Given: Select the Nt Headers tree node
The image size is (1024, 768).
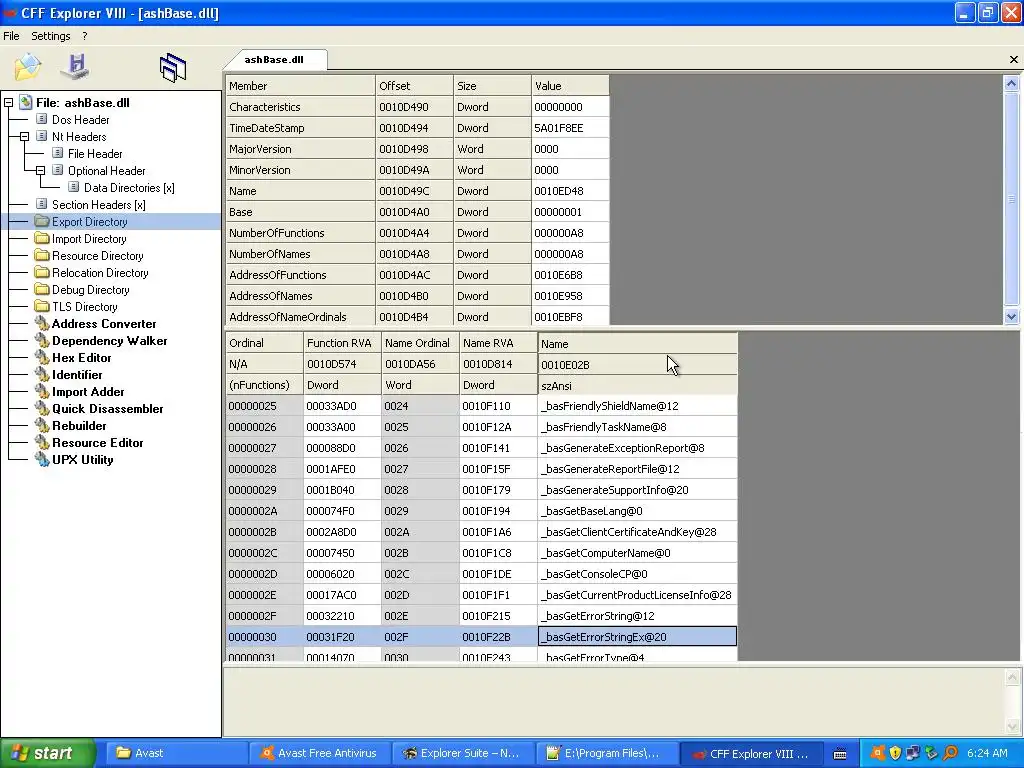Looking at the screenshot, I should (79, 136).
